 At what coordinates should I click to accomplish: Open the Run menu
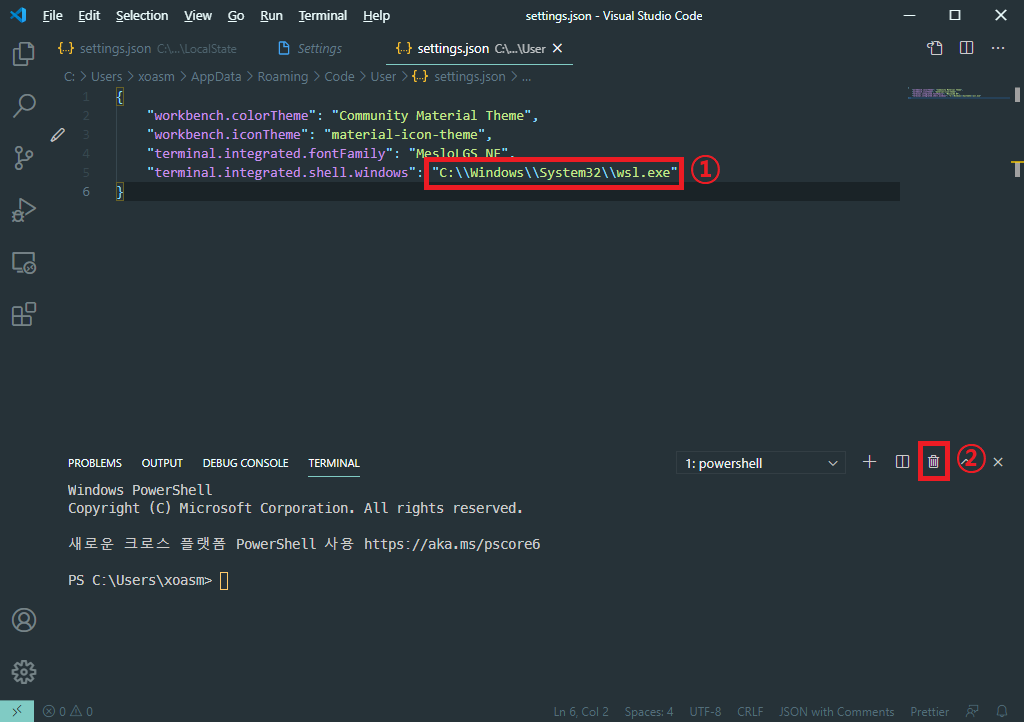tap(271, 16)
